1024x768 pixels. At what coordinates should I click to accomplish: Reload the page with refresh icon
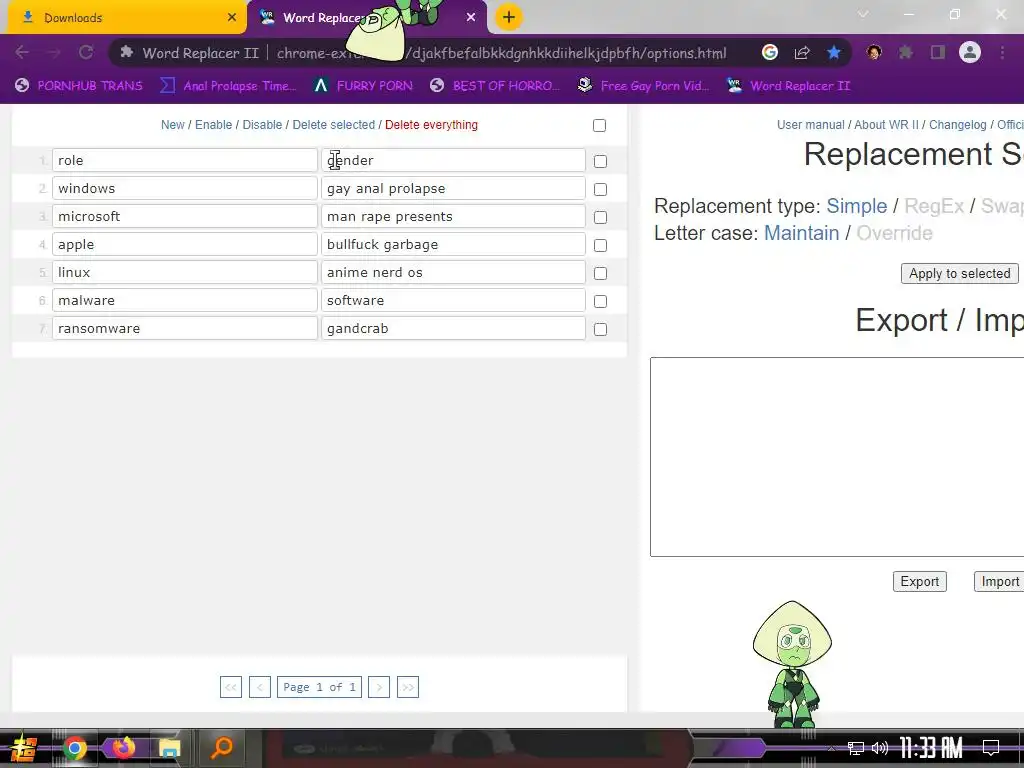tap(86, 52)
